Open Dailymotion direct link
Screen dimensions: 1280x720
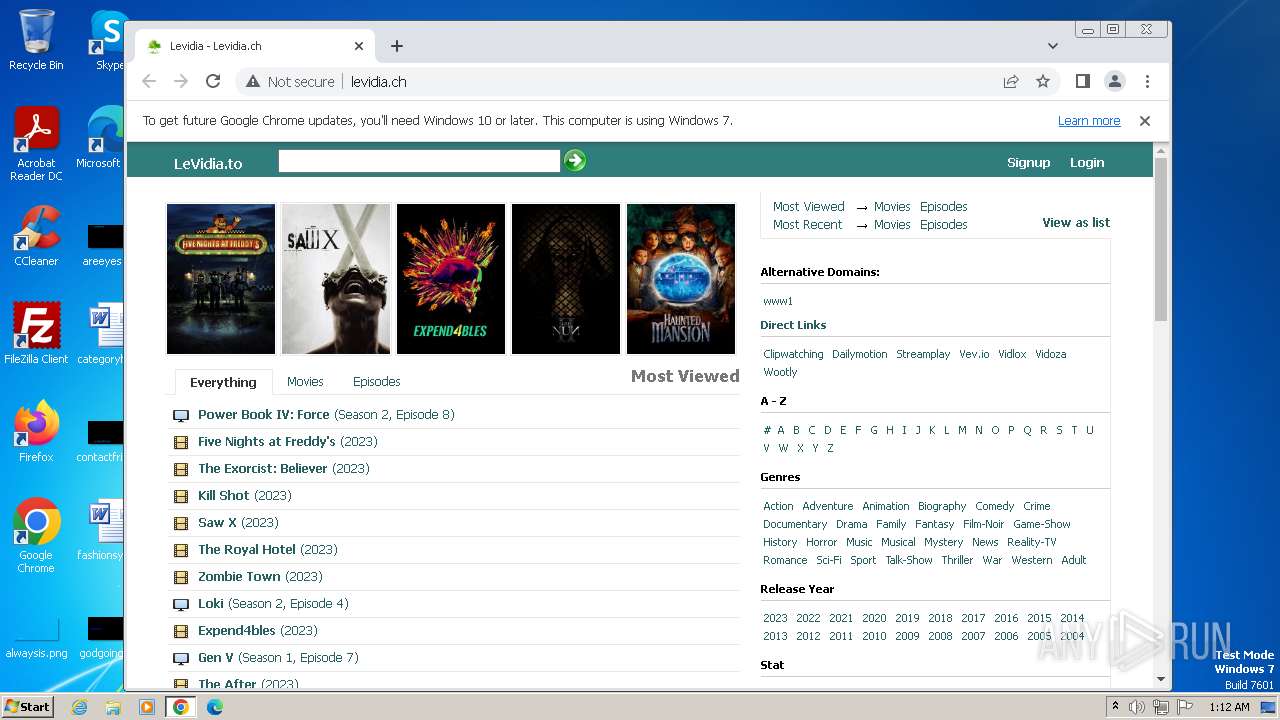(860, 354)
